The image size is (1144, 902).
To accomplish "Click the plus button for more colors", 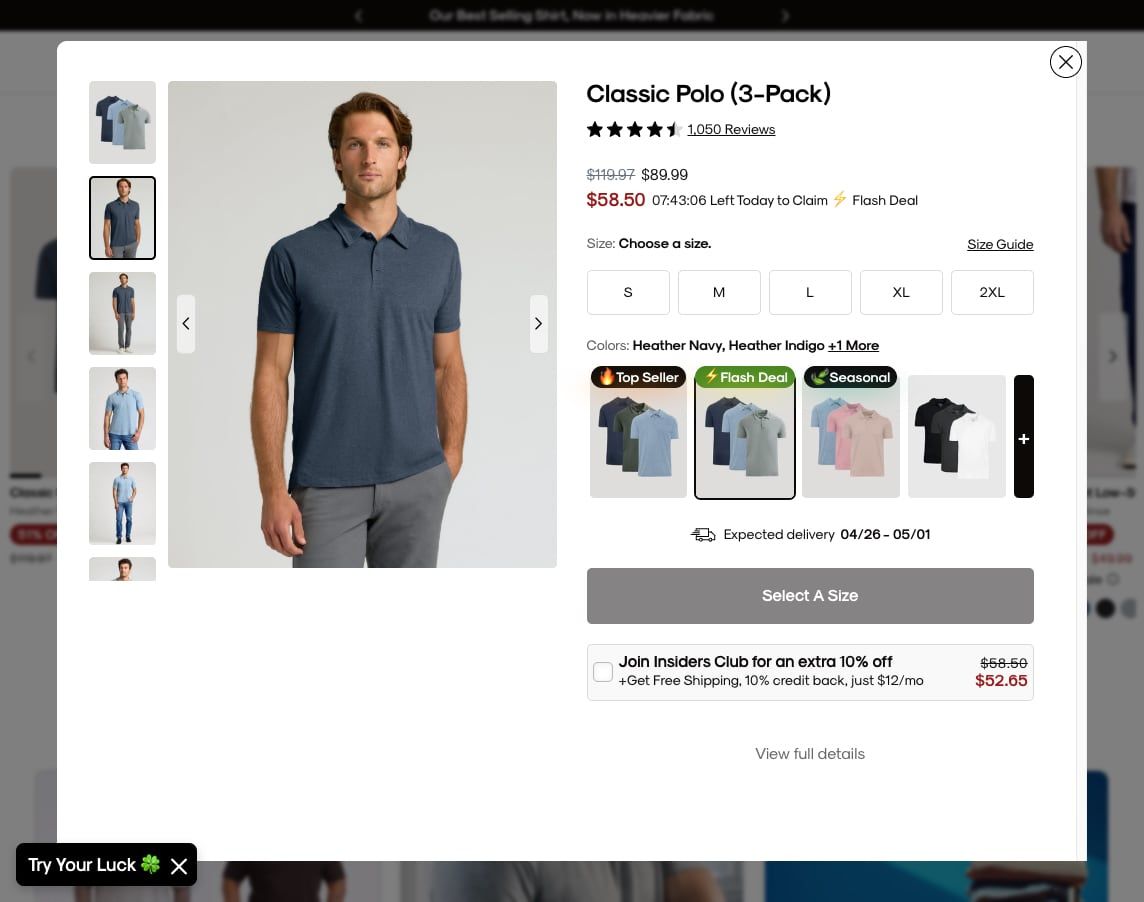I will point(1024,436).
